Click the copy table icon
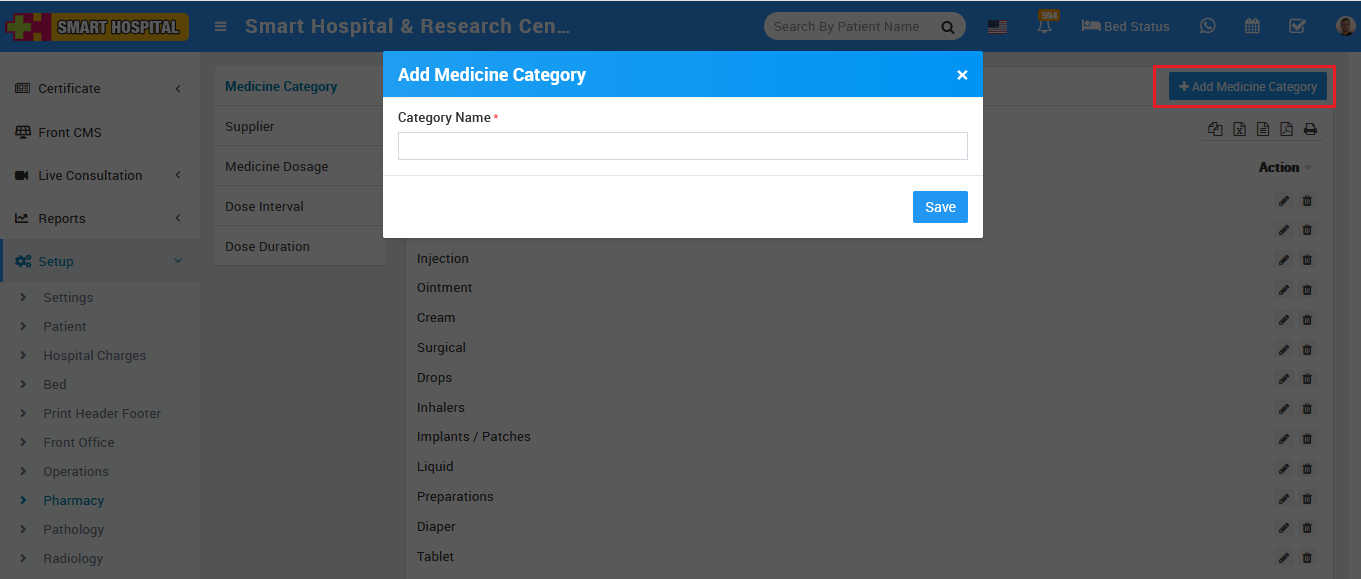The height and width of the screenshot is (579, 1361). (1215, 129)
